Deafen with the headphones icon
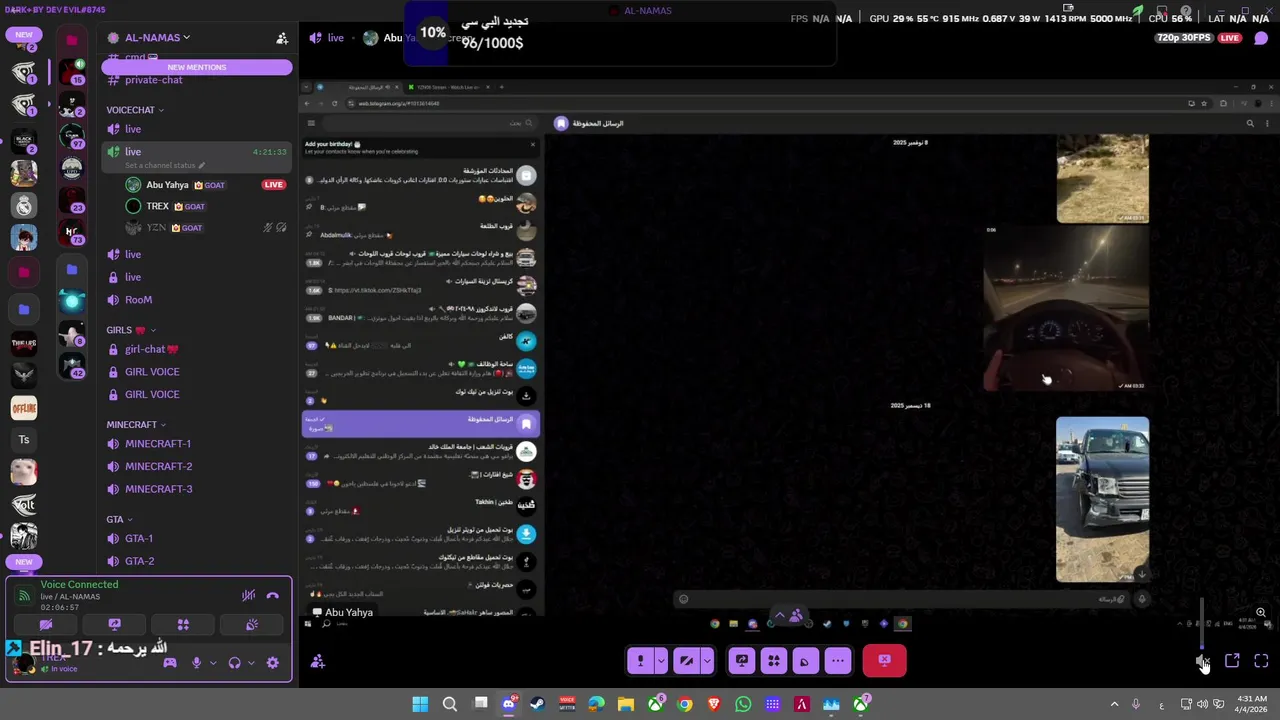This screenshot has width=1280, height=720. coord(234,662)
